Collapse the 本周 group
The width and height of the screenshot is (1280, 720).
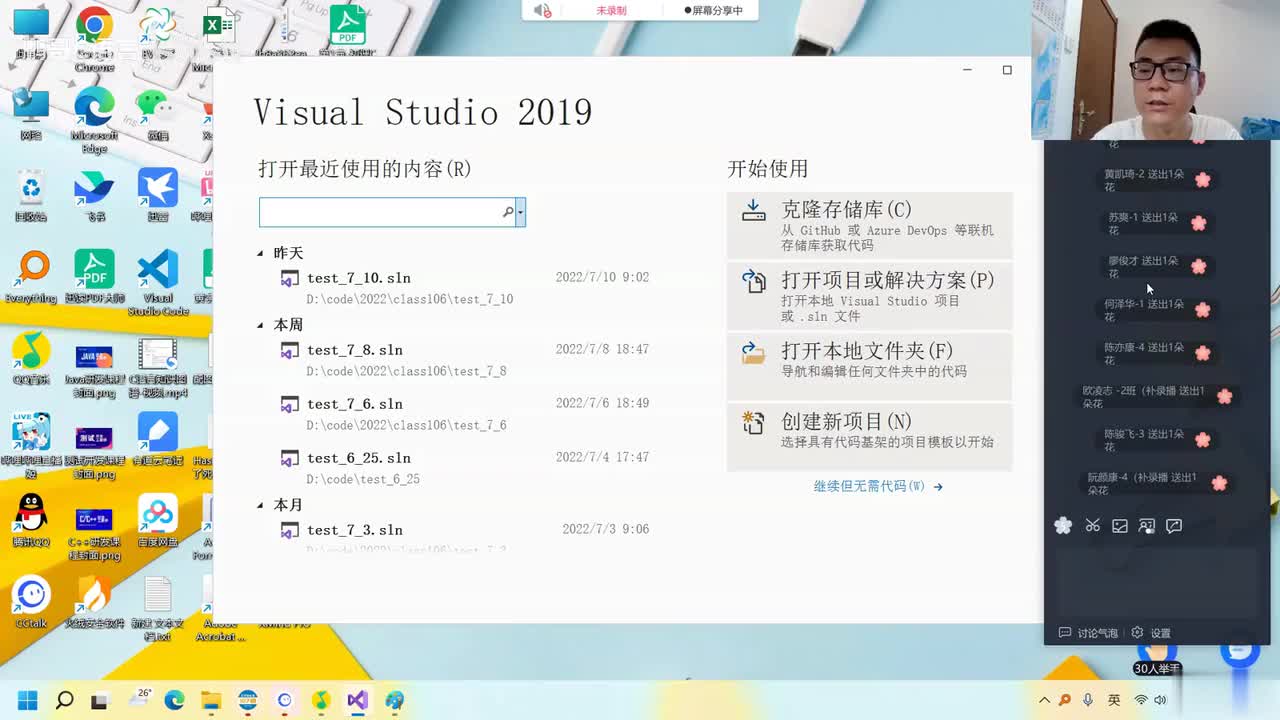(x=261, y=326)
